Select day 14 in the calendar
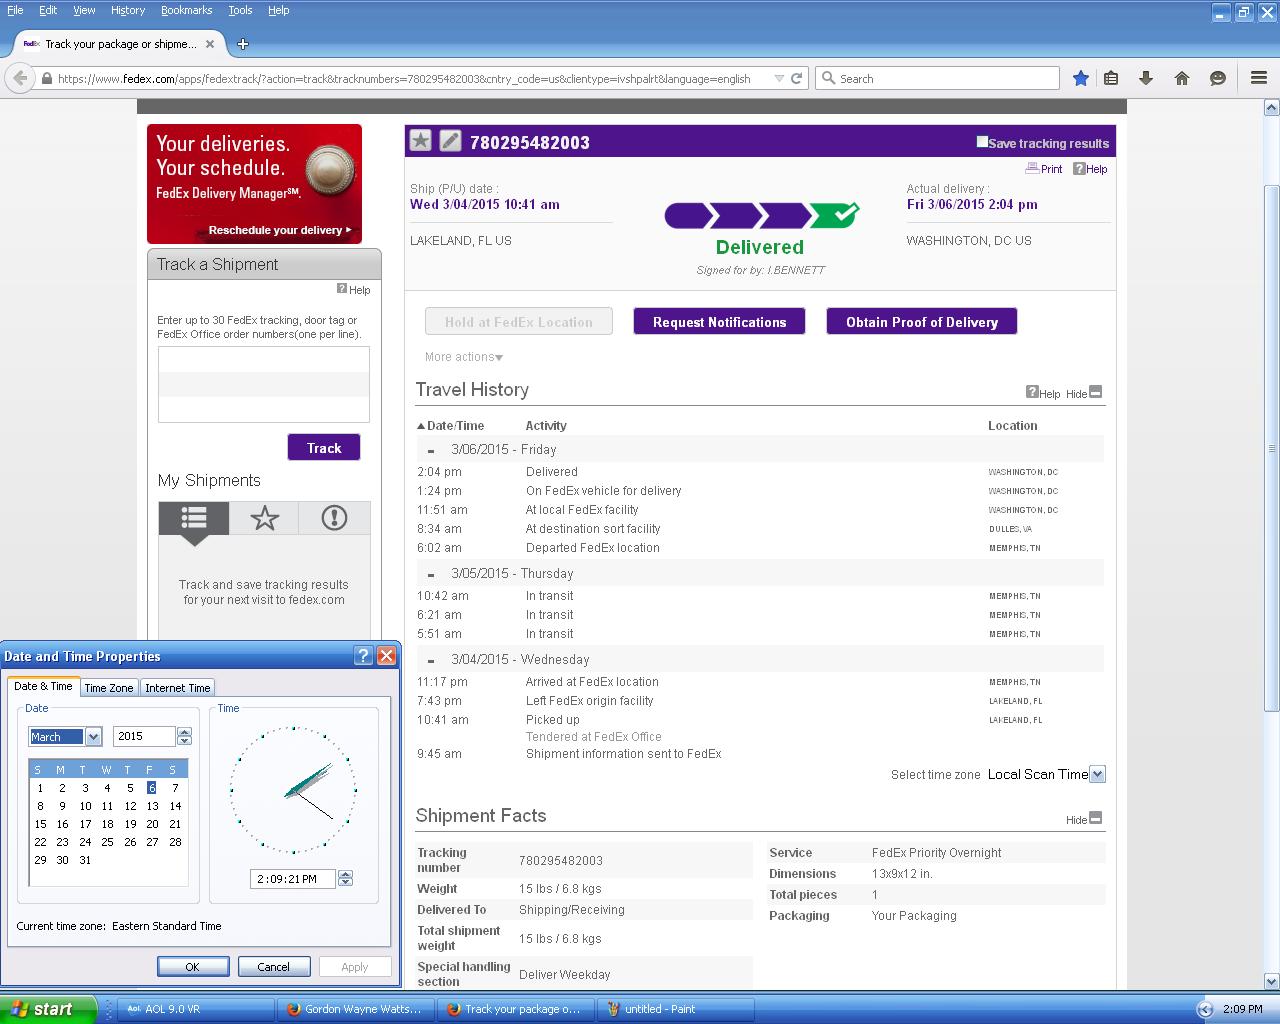 175,806
